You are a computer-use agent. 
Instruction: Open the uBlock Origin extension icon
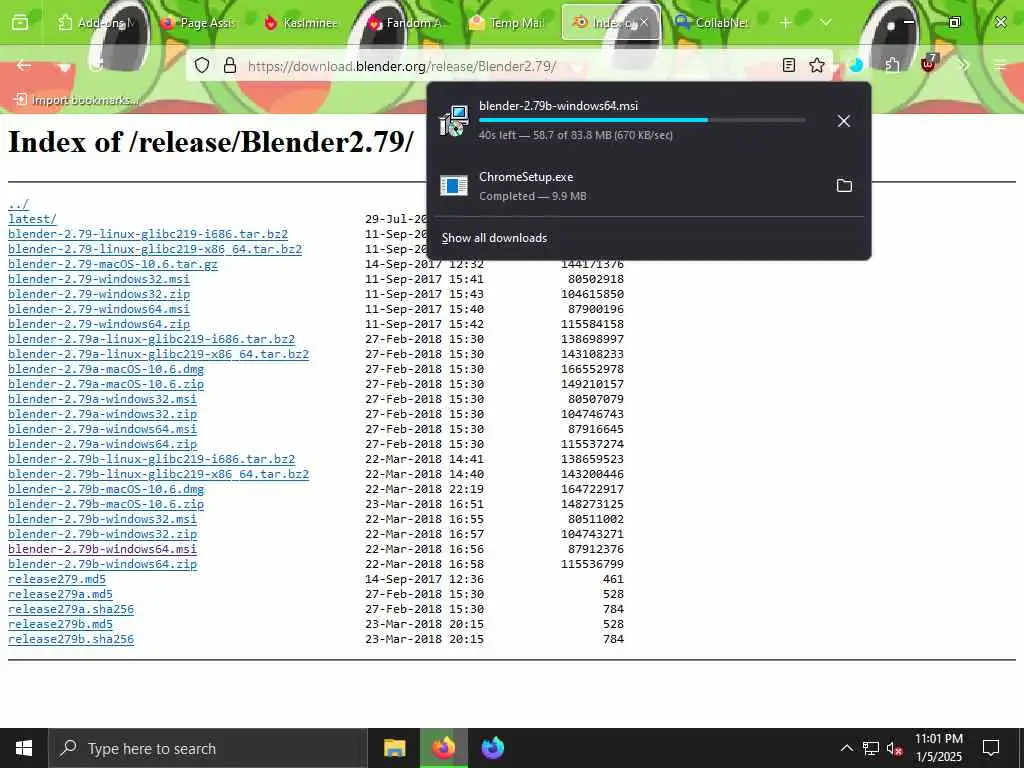[928, 64]
